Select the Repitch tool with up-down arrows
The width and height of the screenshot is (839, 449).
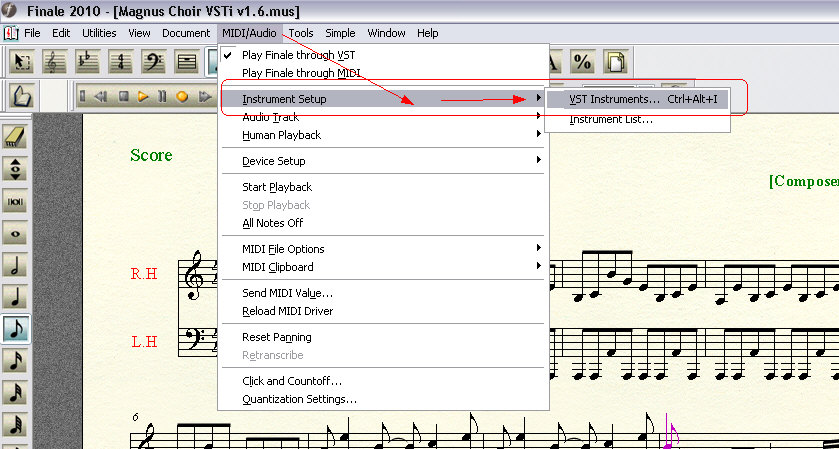(16, 169)
